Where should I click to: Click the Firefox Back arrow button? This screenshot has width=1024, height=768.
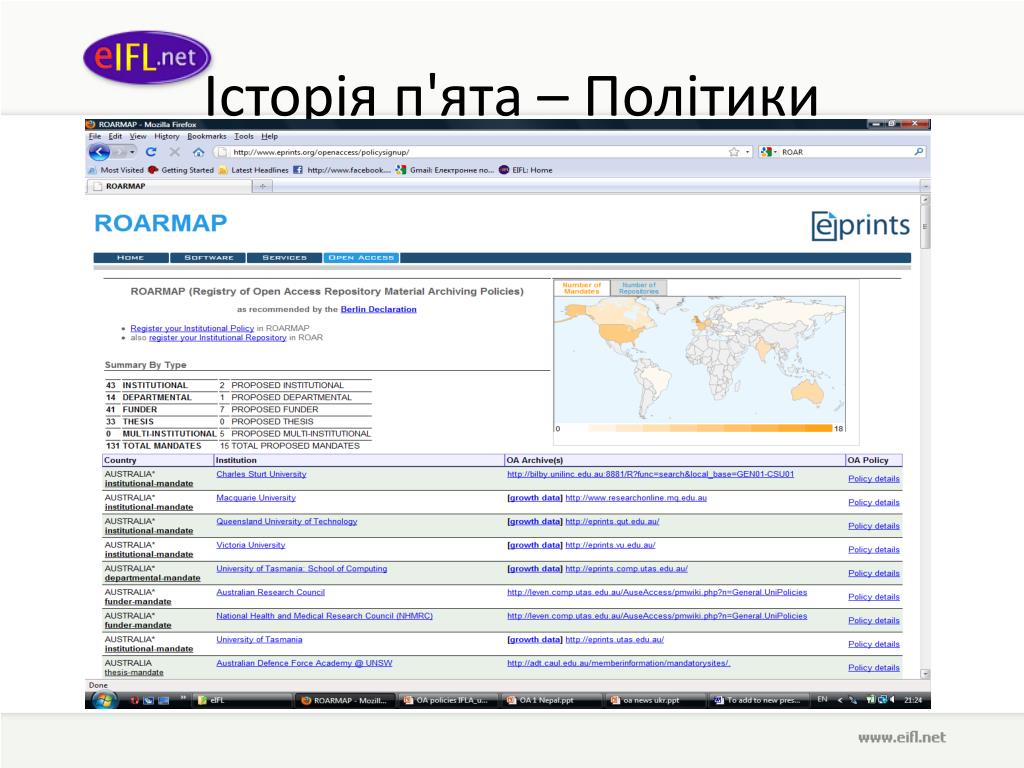tap(99, 152)
